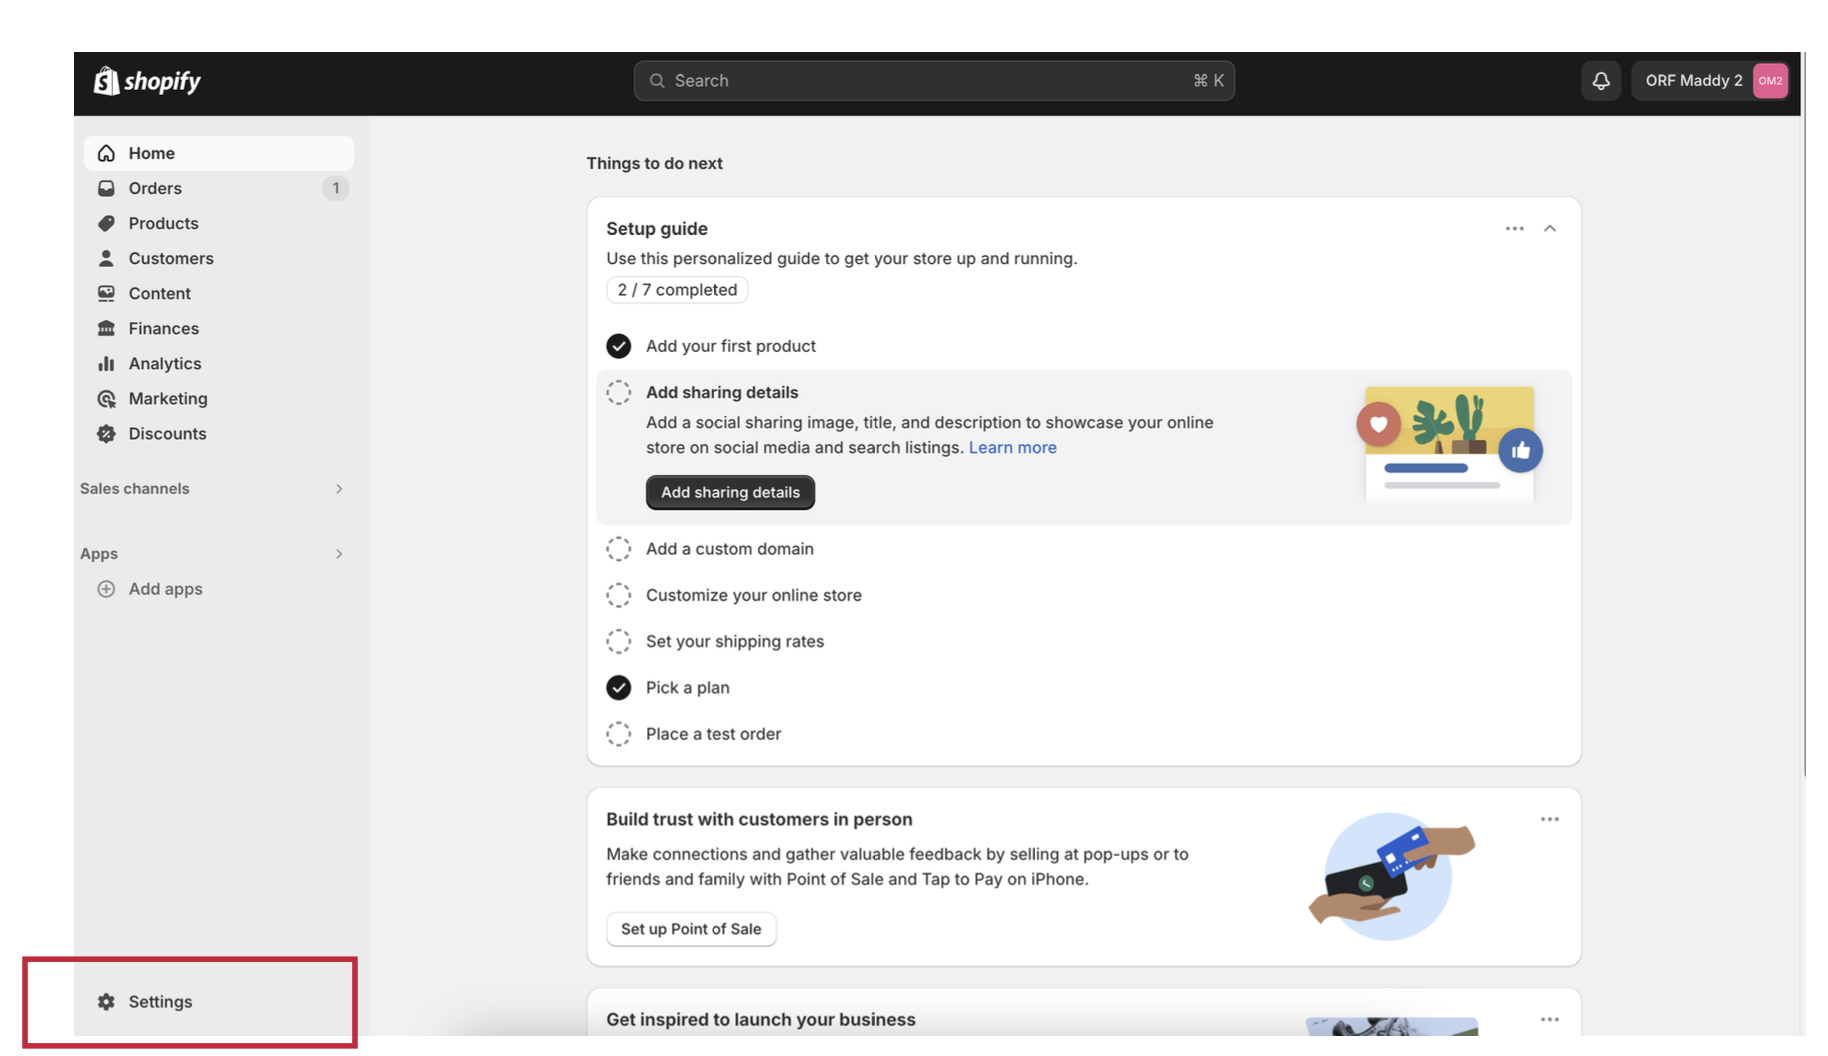Open Orders in sidebar

coord(218,188)
